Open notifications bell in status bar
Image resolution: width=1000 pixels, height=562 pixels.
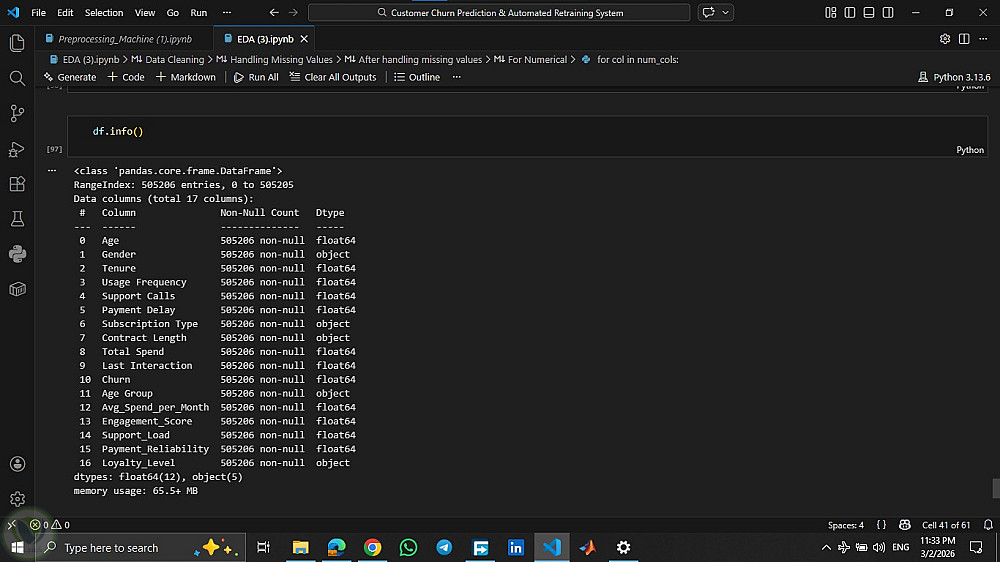(x=988, y=525)
